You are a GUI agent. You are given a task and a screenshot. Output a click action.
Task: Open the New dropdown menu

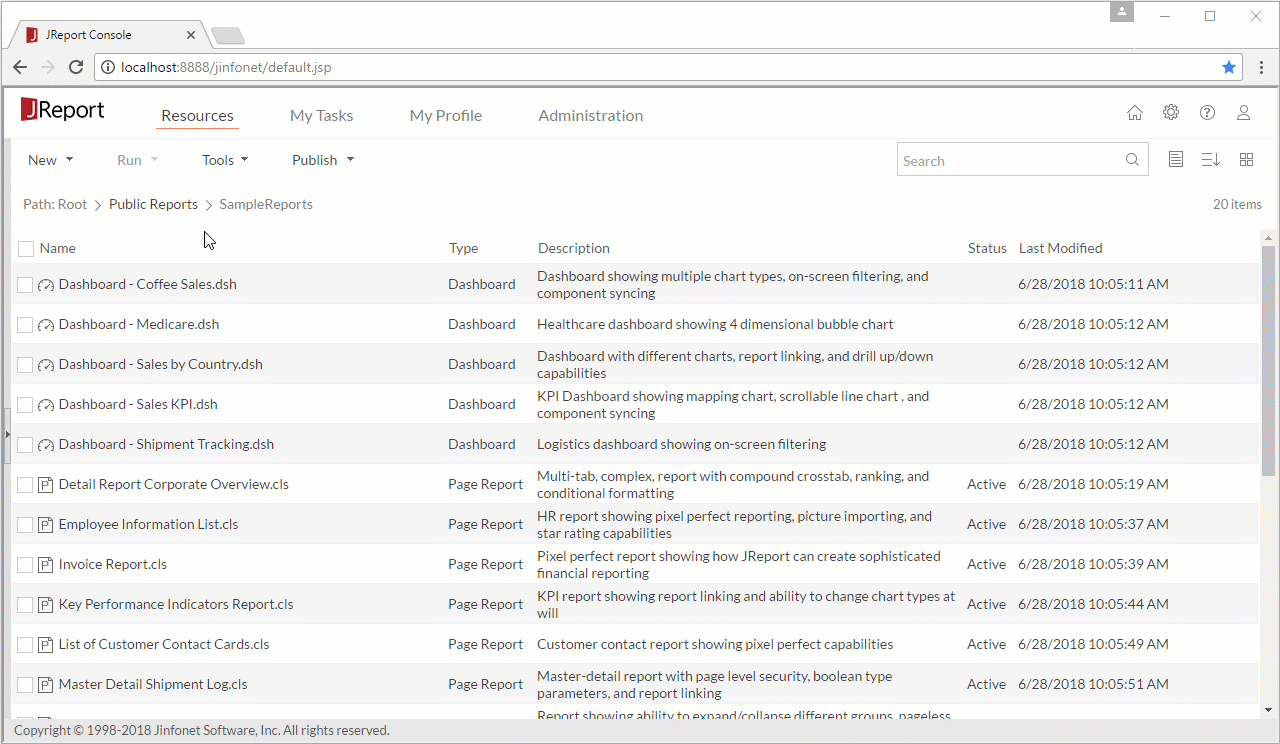pyautogui.click(x=50, y=160)
